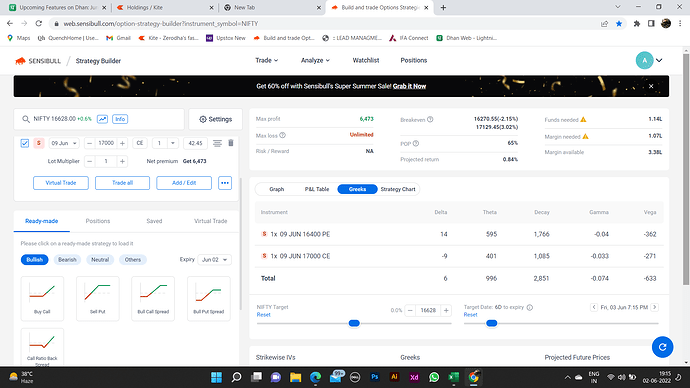
Task: Click Grab it Now link
Action: click(409, 86)
